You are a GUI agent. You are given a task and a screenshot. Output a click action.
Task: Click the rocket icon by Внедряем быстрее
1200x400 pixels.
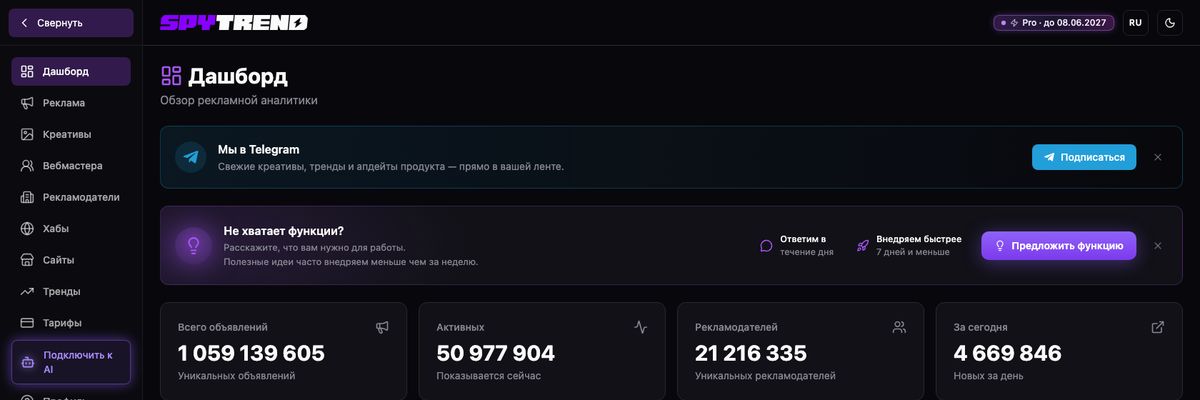862,245
